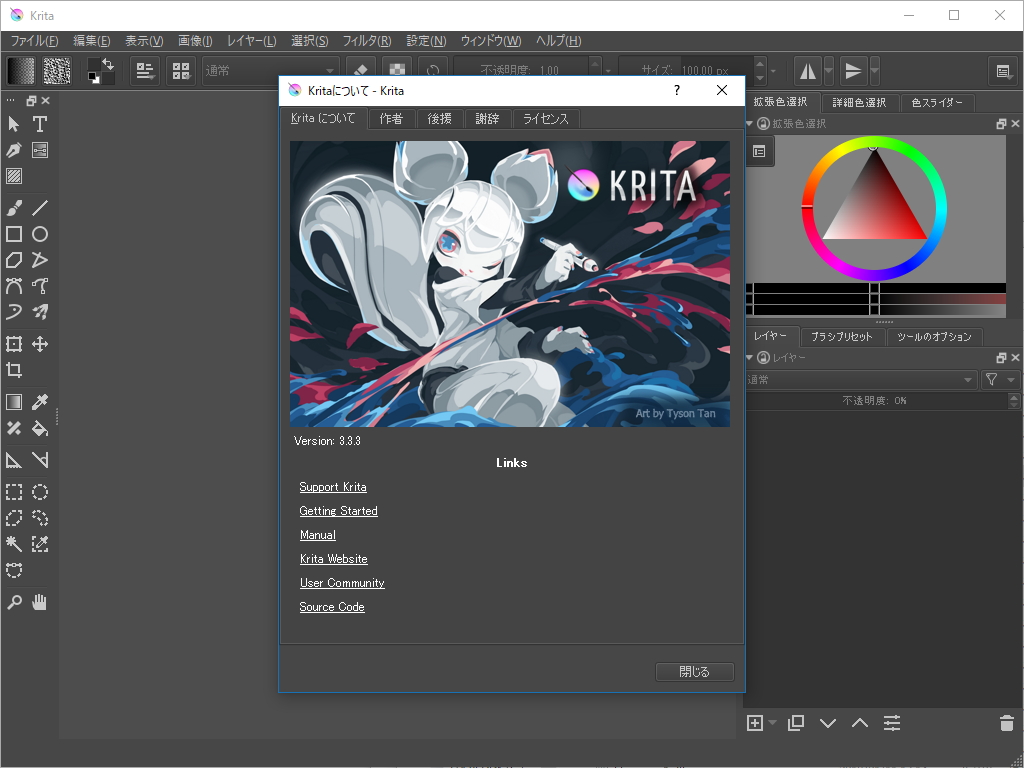This screenshot has width=1024, height=768.
Task: Open the フィルタ menu
Action: click(367, 41)
